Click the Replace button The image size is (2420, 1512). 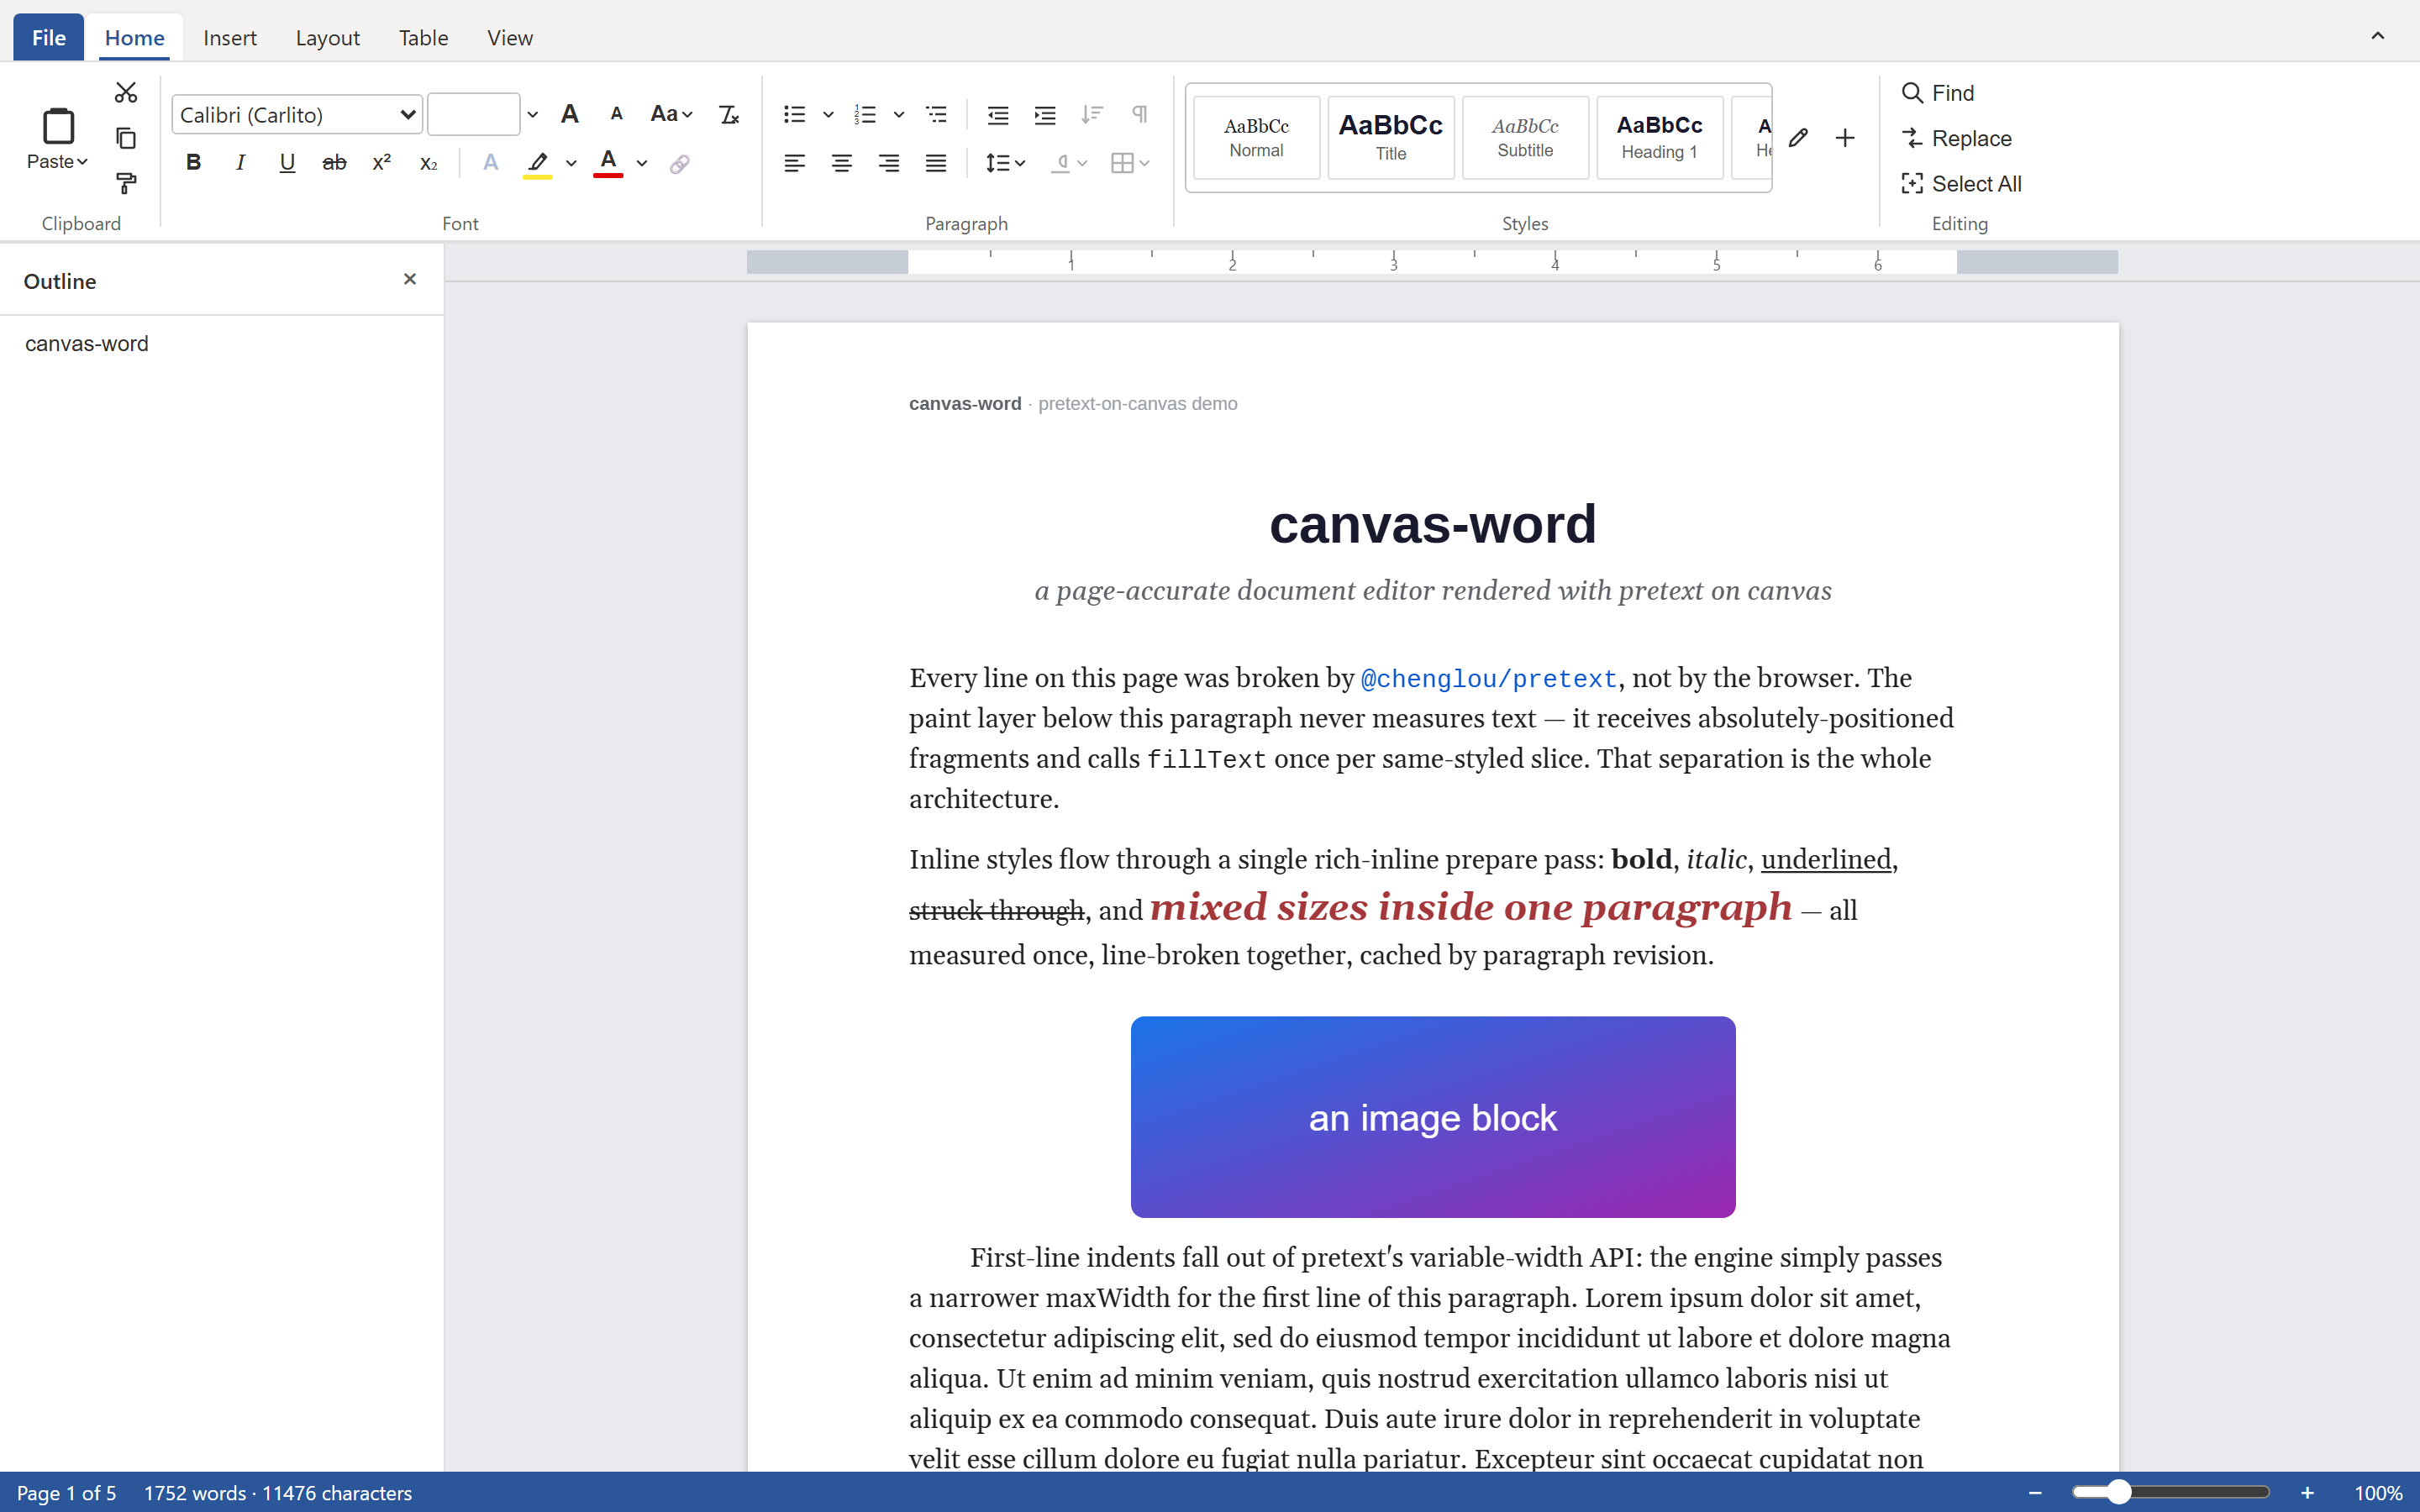(1957, 138)
